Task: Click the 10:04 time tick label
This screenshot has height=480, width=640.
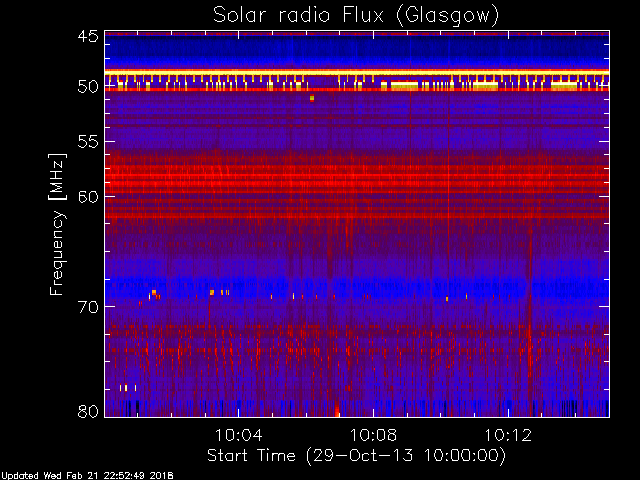Action: [239, 435]
